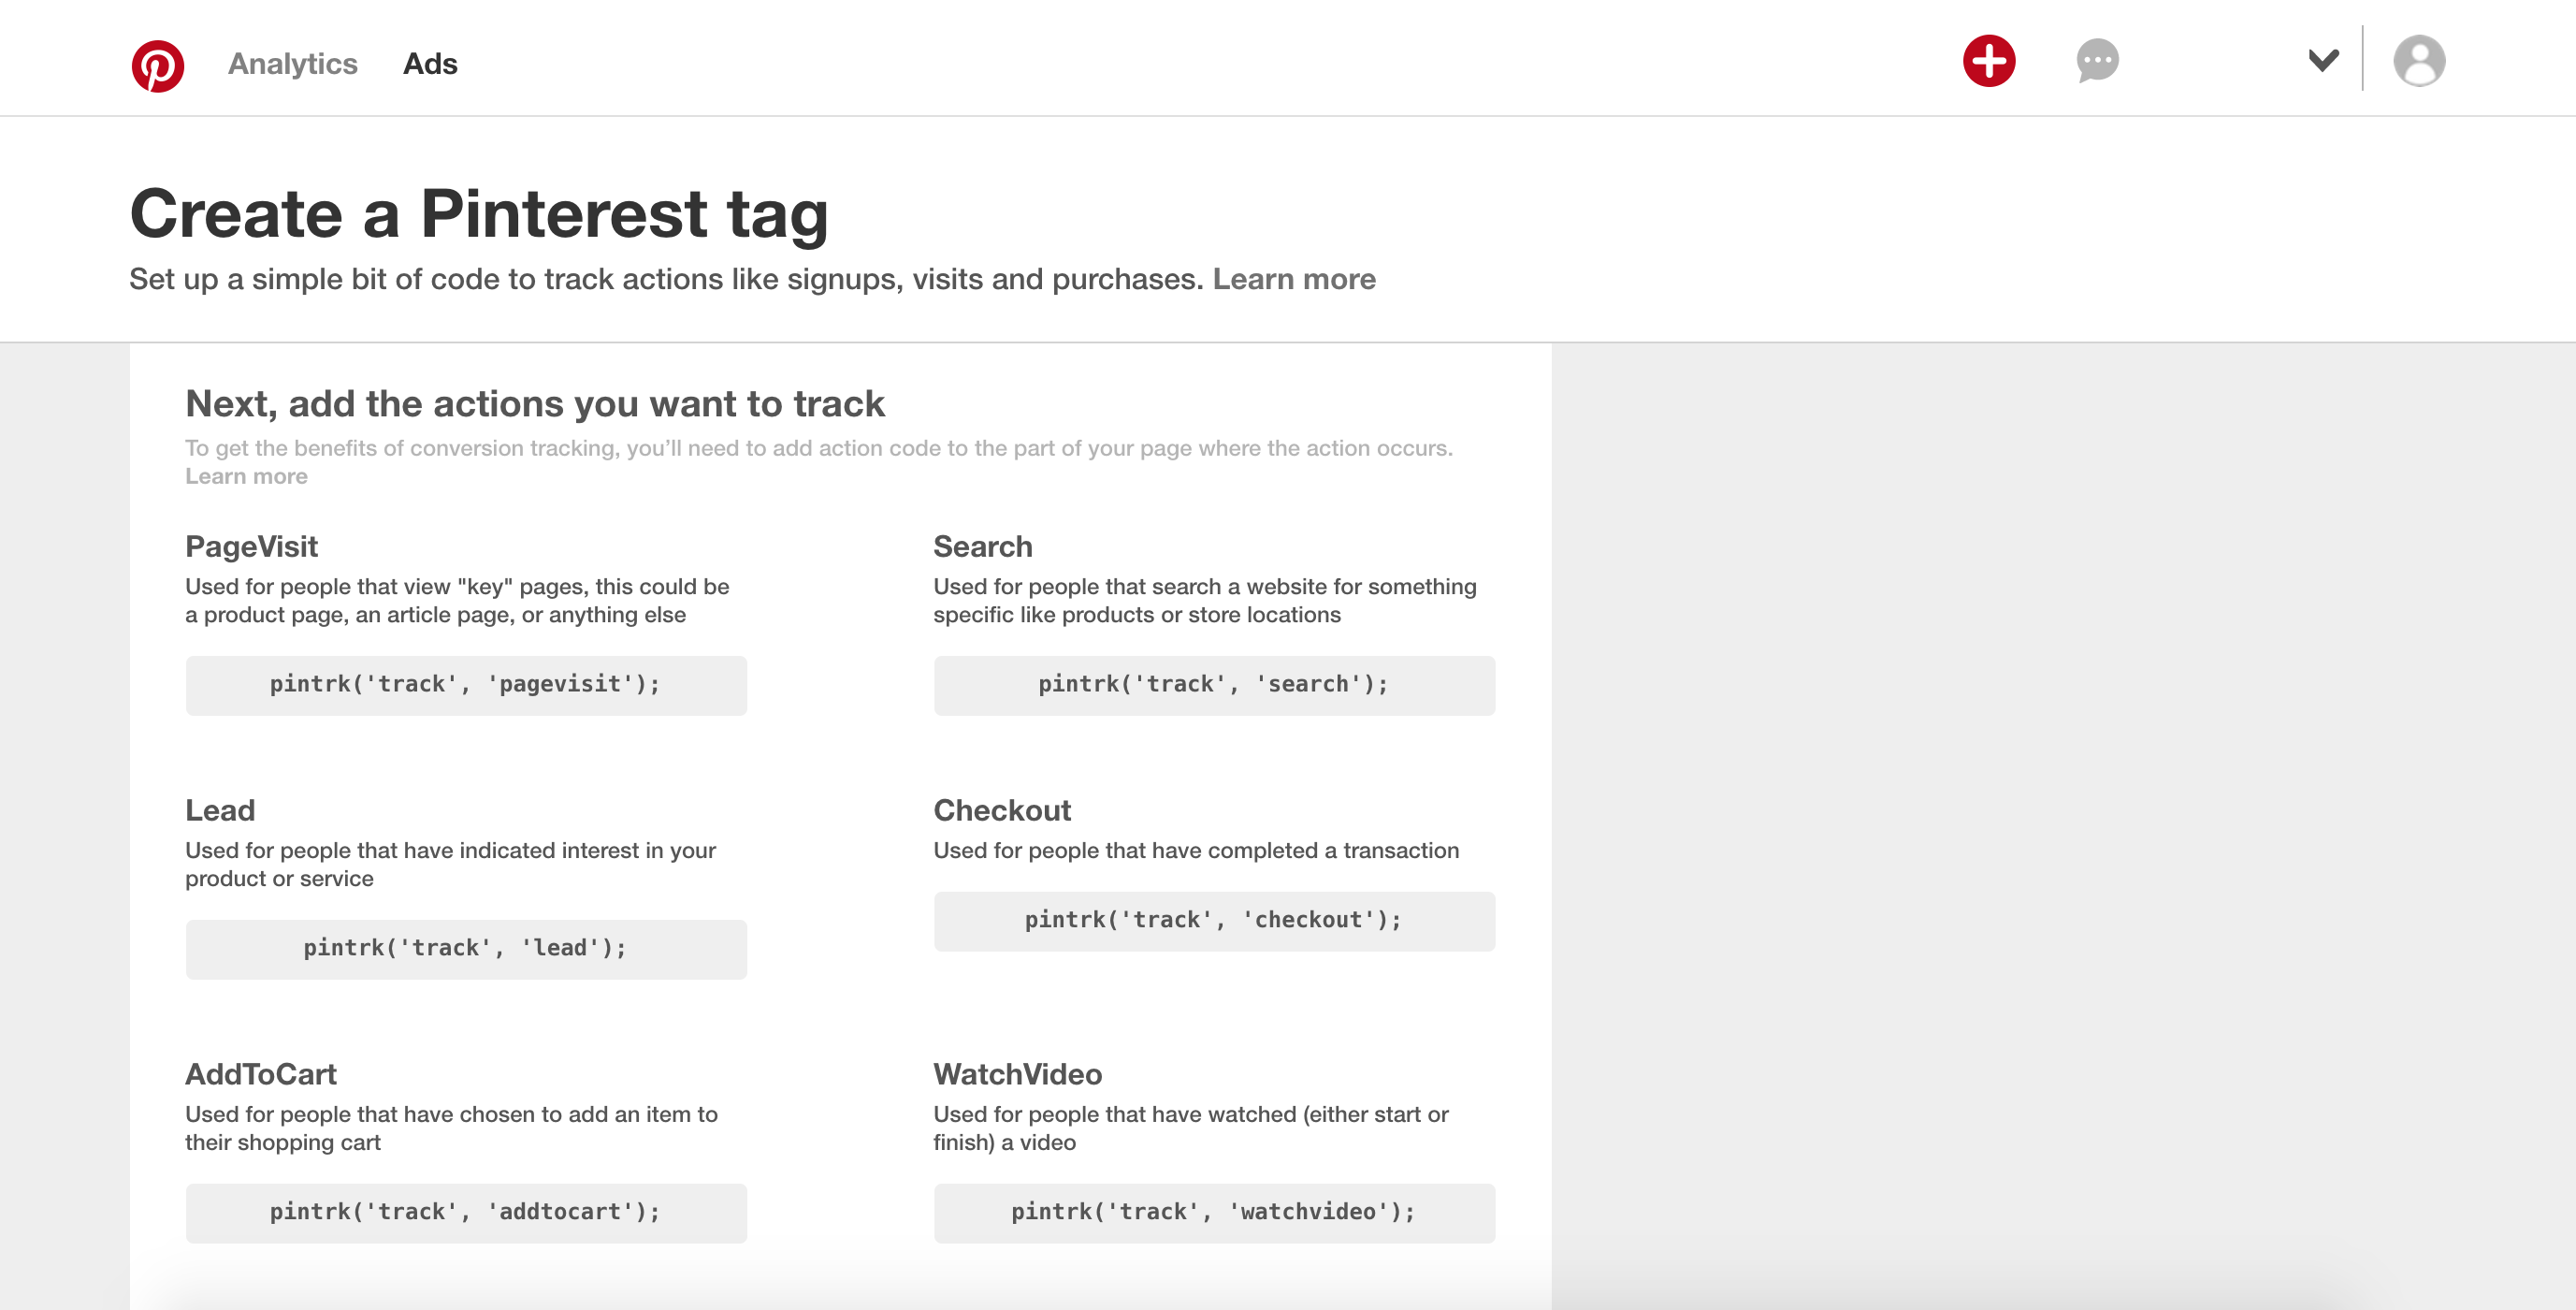Click the Pinterest logo icon

[x=158, y=65]
